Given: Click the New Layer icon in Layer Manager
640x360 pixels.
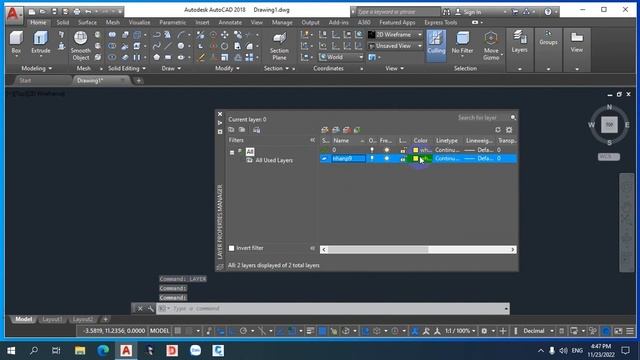Looking at the screenshot, I should (325, 130).
